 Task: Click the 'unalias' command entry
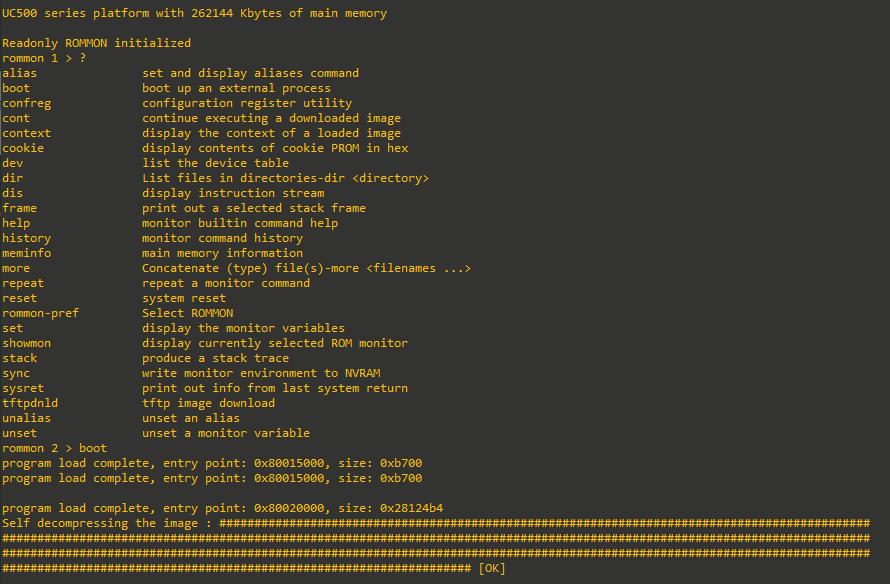click(x=27, y=418)
